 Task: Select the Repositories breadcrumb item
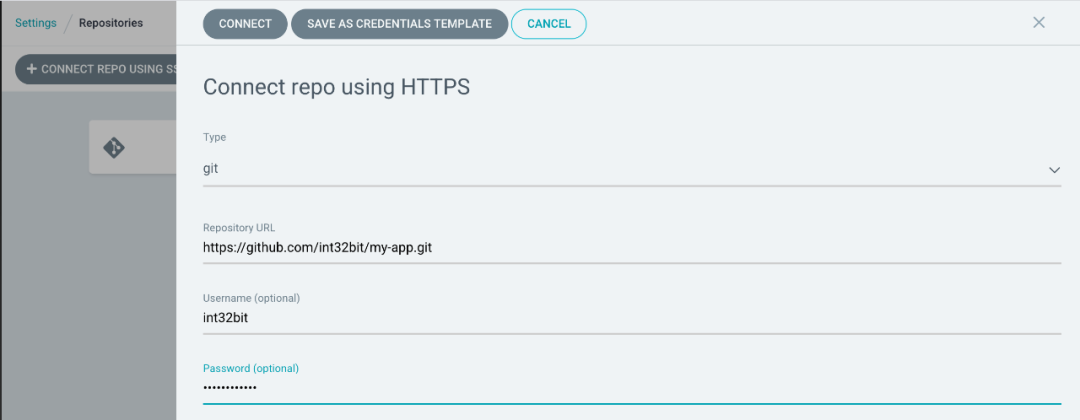[110, 22]
